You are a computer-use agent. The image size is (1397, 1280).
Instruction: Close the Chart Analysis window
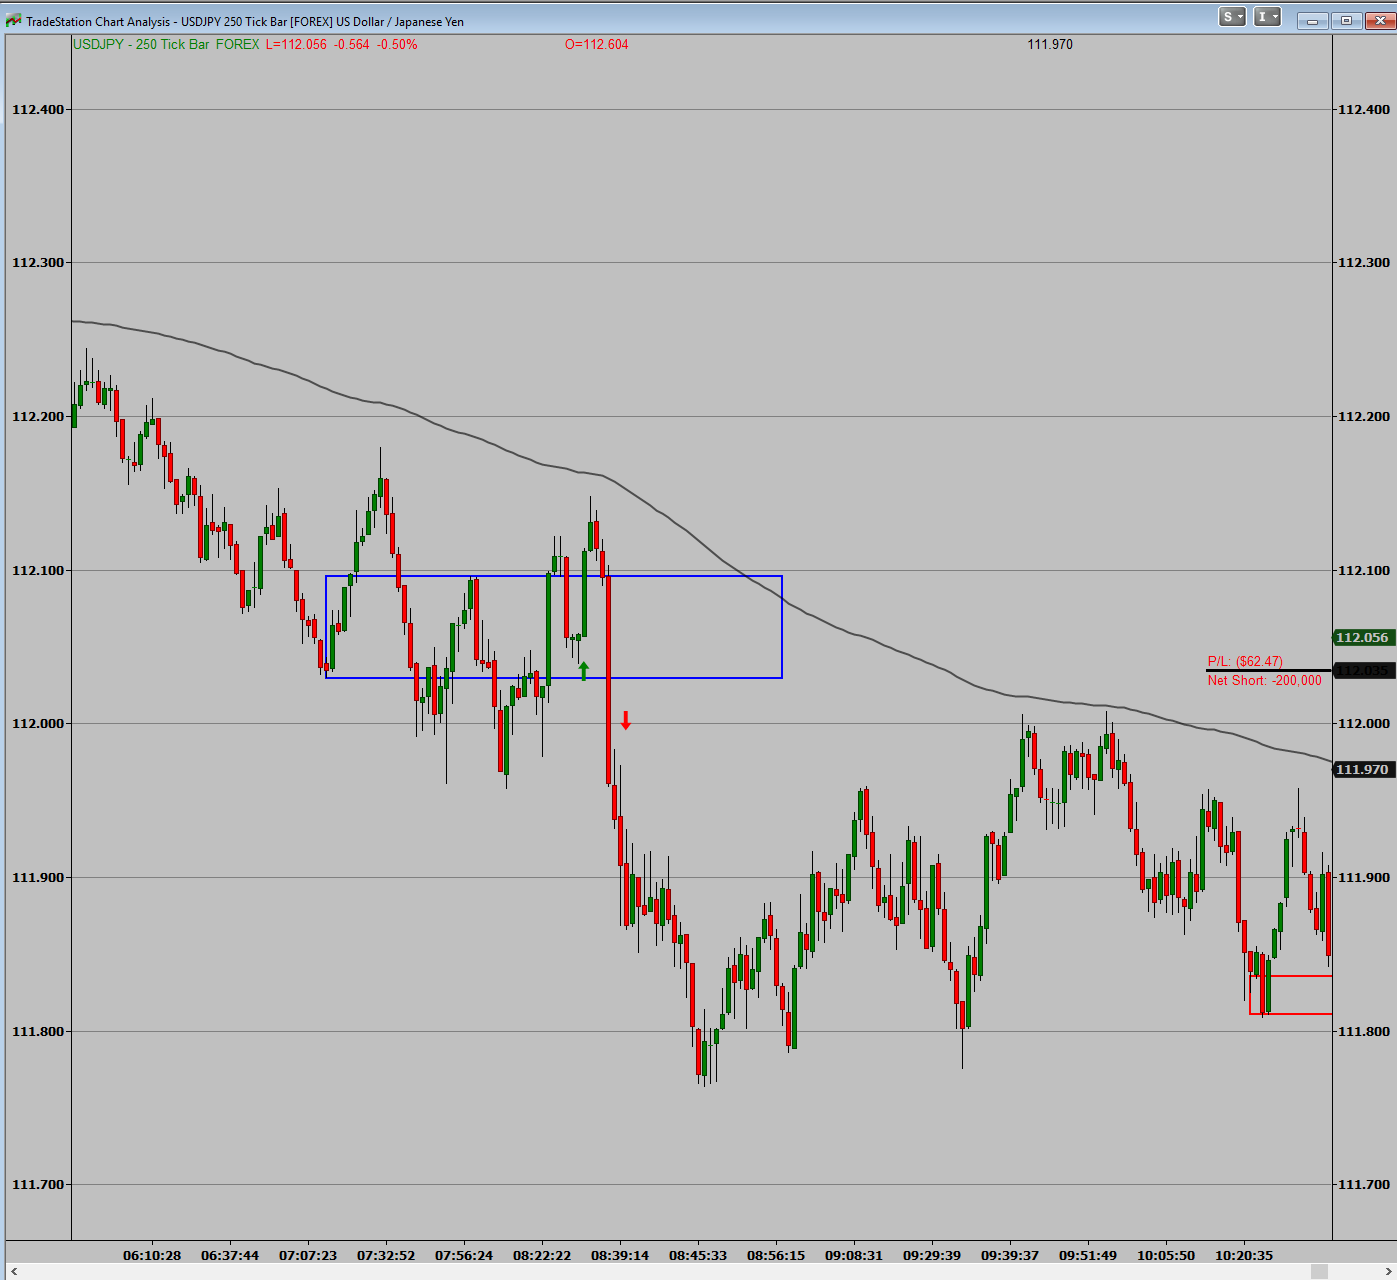coord(1380,20)
